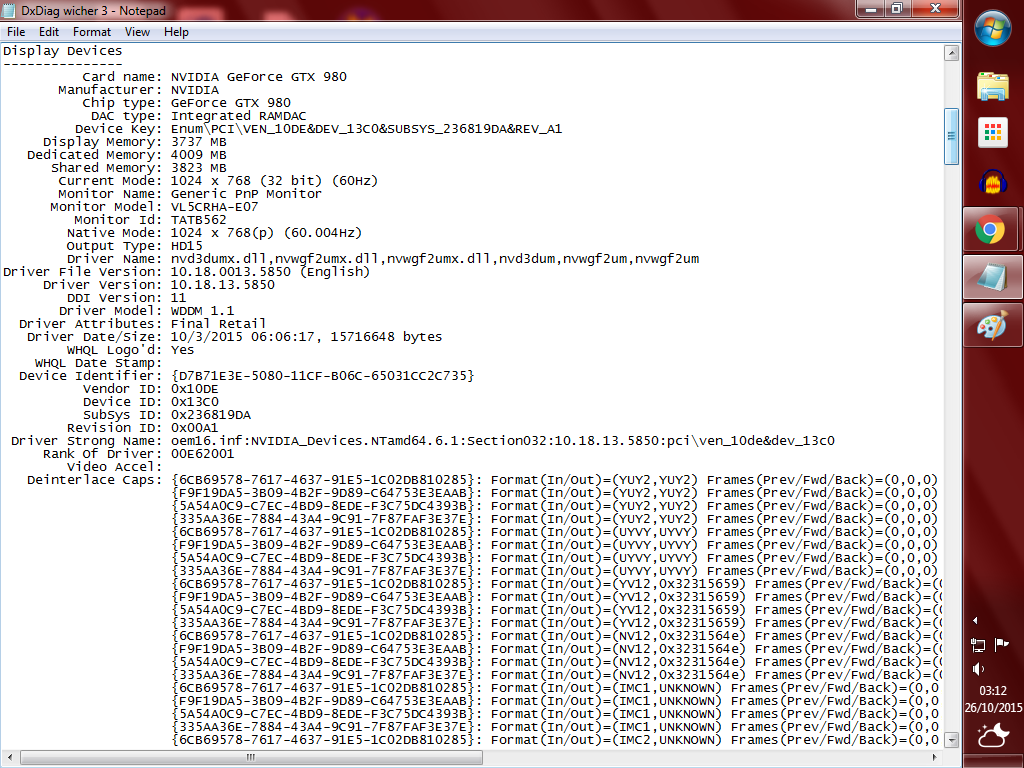The image size is (1024, 768).
Task: Click 'Display Memory: 3737 MB' line
Action: click(x=135, y=142)
